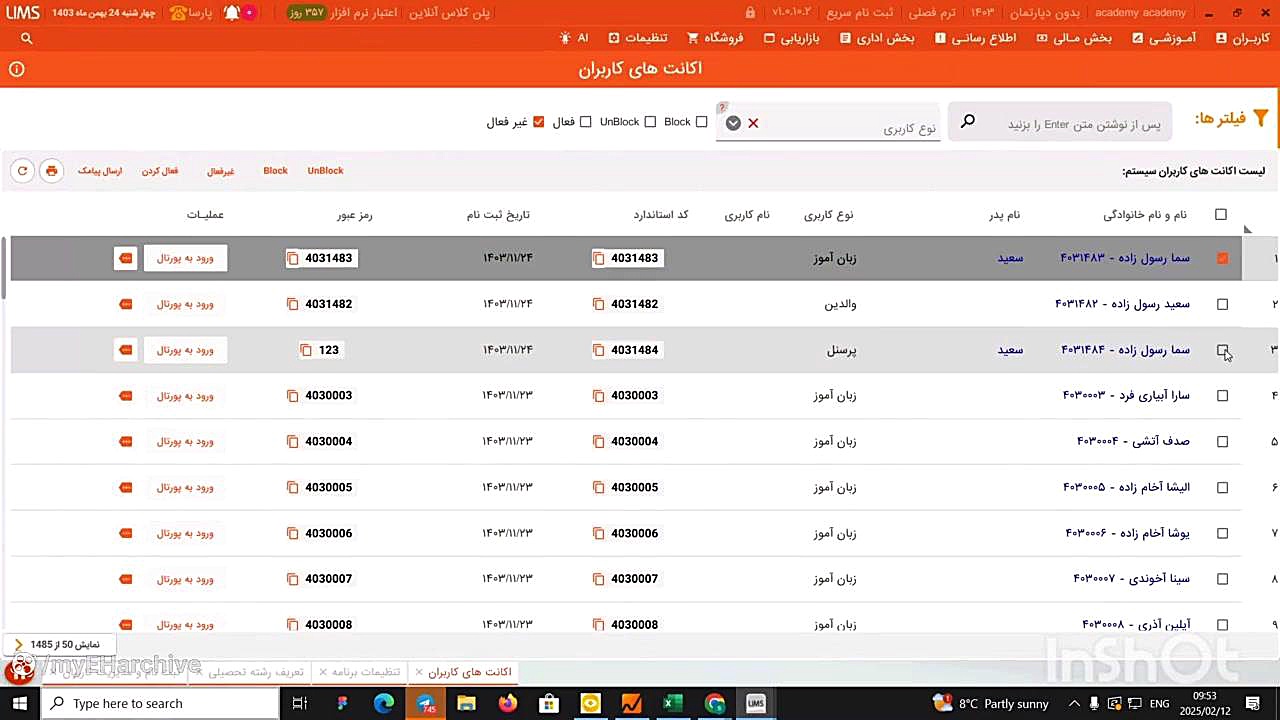
Task: Click ورود به پورتال for user 4031483
Action: (x=185, y=258)
